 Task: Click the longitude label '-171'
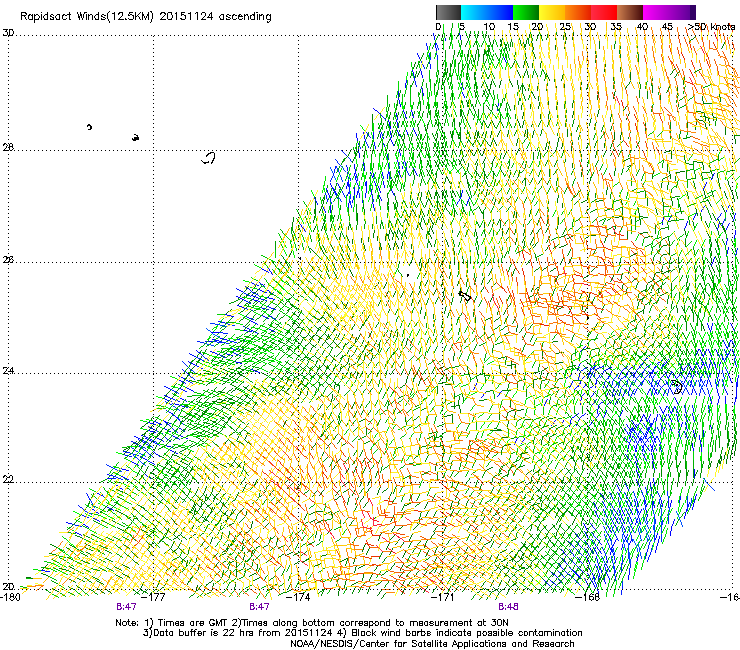pos(443,597)
